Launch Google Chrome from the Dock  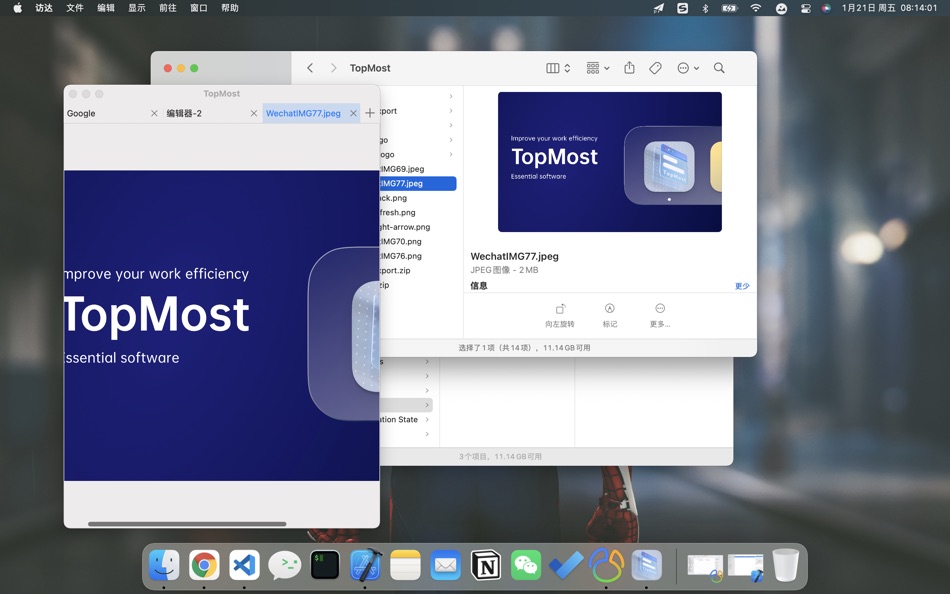tap(204, 565)
